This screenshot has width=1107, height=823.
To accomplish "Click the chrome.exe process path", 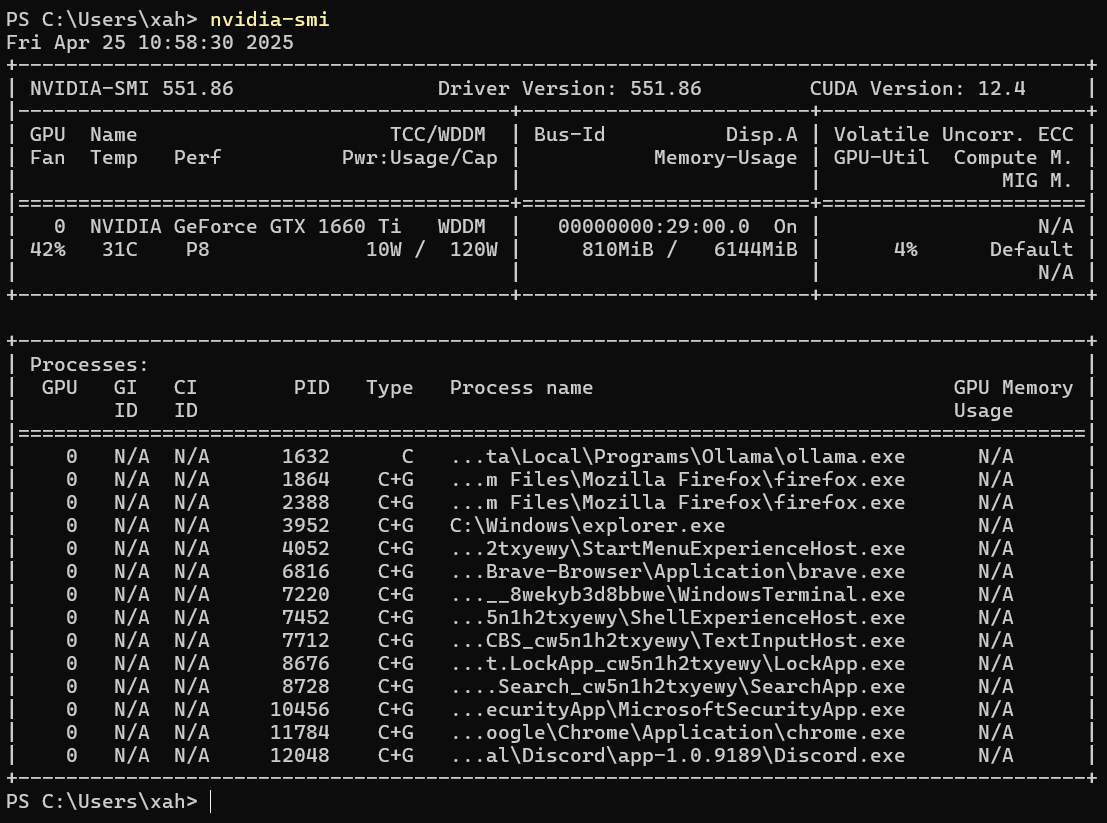I will click(677, 733).
